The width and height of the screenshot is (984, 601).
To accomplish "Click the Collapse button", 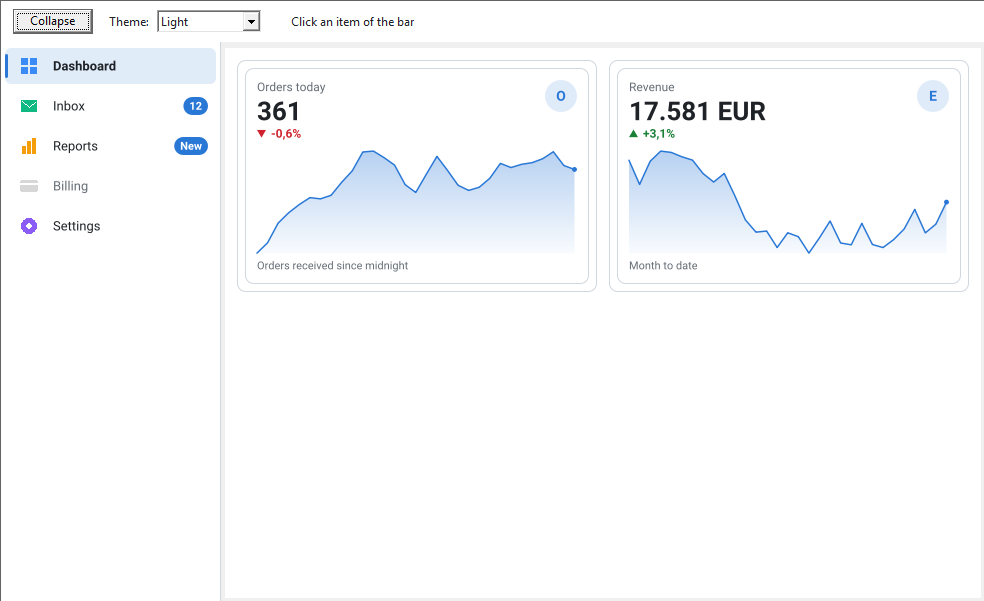I will [x=53, y=21].
